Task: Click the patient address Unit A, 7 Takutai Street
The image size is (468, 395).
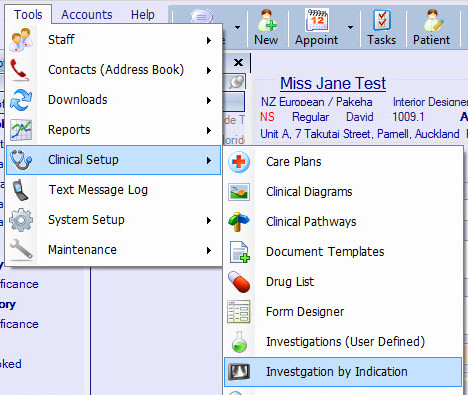Action: (360, 134)
